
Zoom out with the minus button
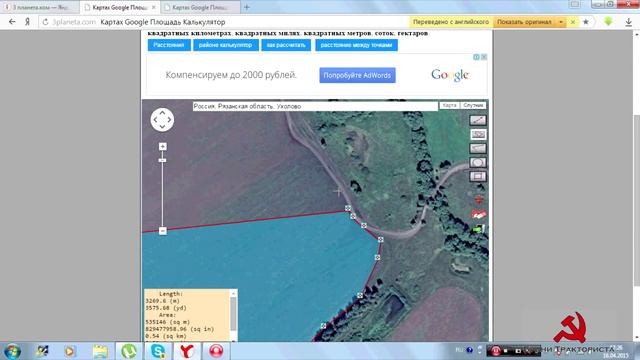click(162, 231)
